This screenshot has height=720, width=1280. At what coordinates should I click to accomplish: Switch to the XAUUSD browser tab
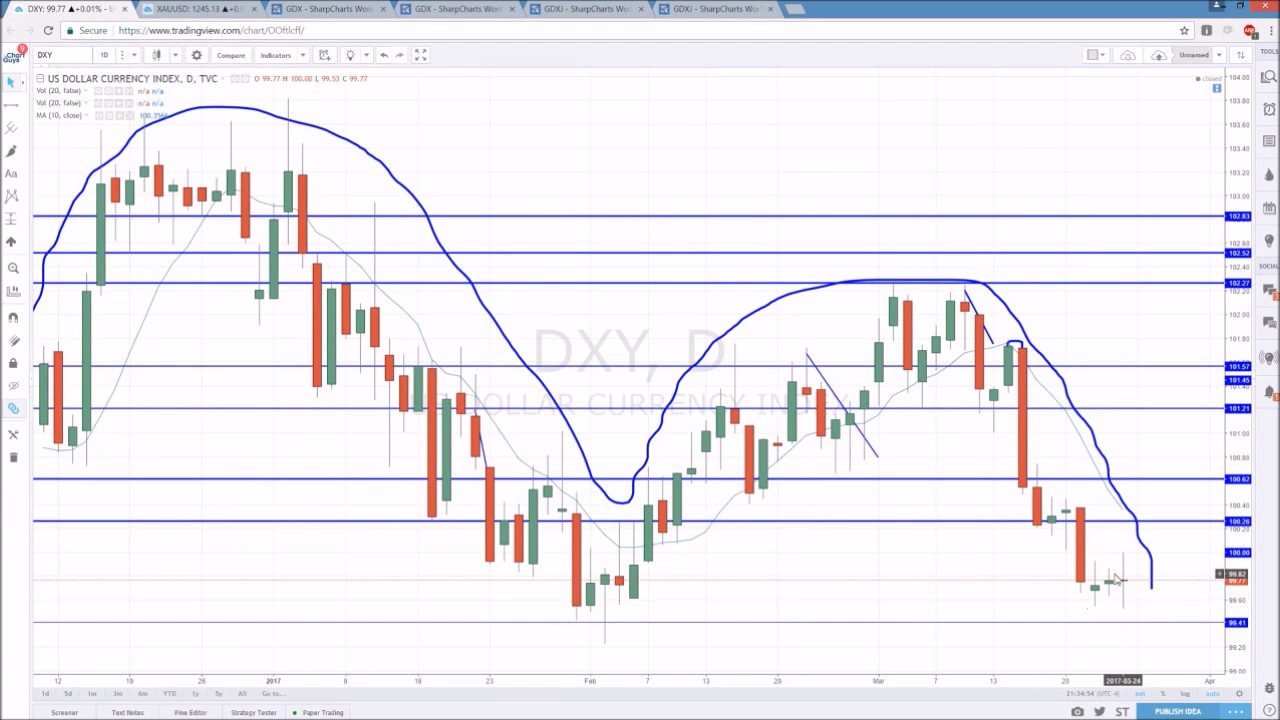click(x=200, y=9)
